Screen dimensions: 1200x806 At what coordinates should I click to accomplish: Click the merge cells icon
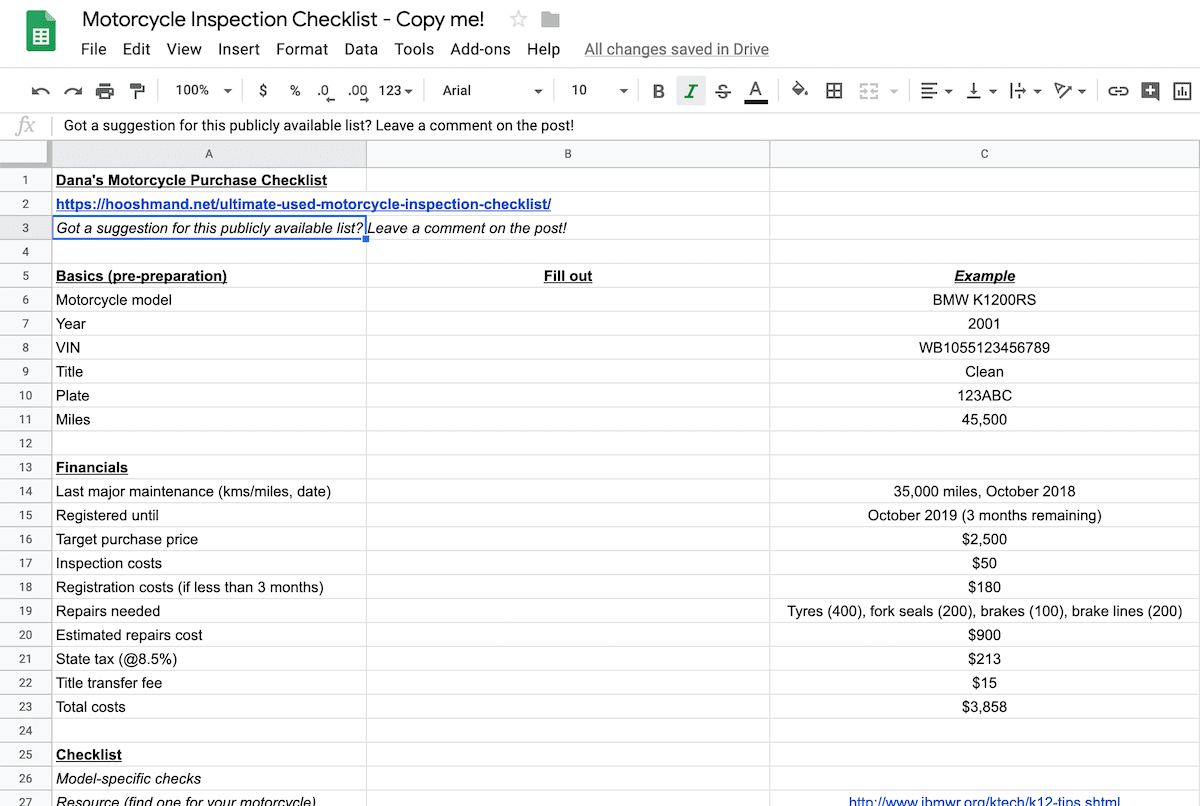(x=868, y=91)
